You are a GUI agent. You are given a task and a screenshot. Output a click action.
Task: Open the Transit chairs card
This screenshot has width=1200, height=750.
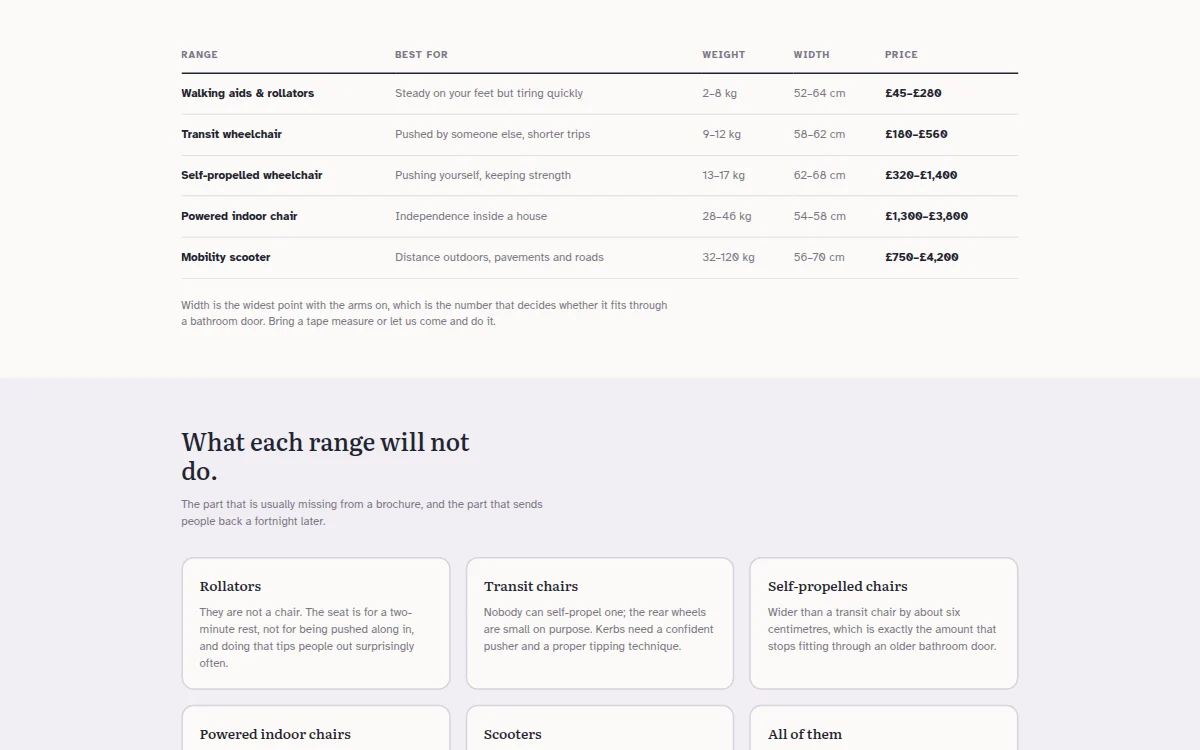[600, 623]
